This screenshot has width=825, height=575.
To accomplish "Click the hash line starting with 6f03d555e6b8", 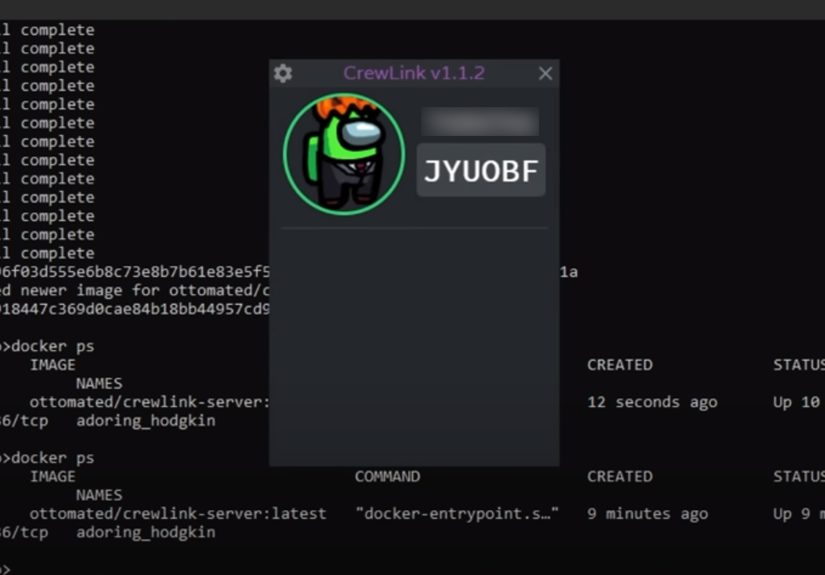I will [x=134, y=272].
